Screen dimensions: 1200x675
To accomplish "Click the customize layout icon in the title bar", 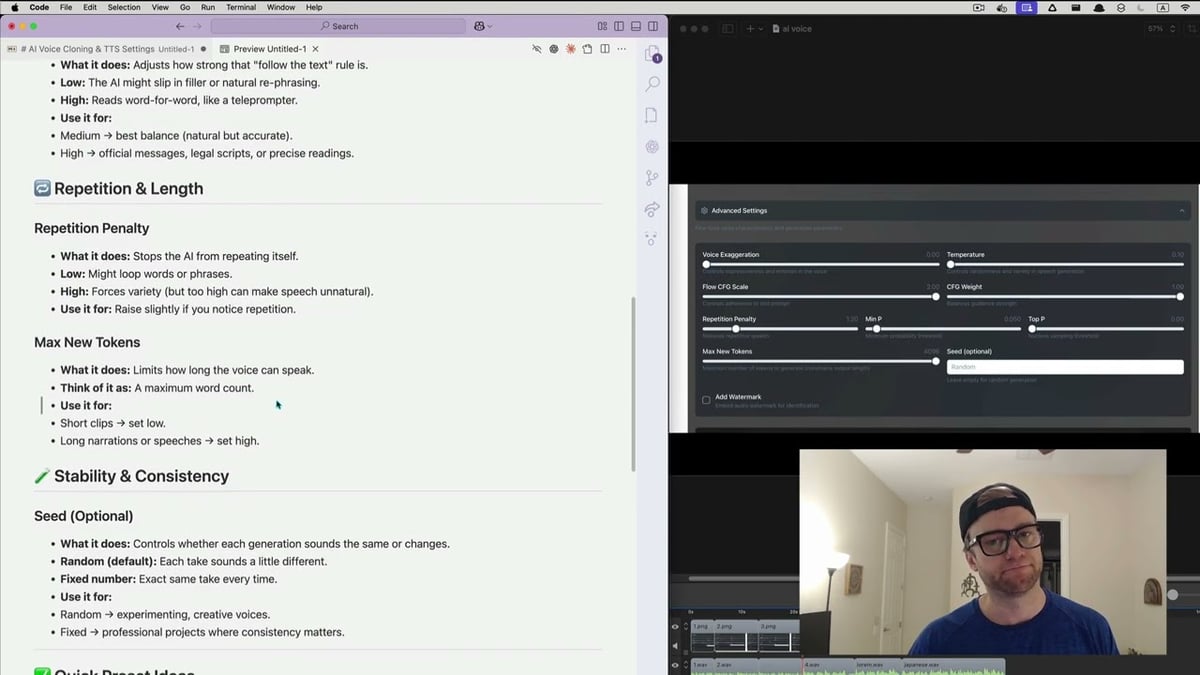I will [x=602, y=26].
